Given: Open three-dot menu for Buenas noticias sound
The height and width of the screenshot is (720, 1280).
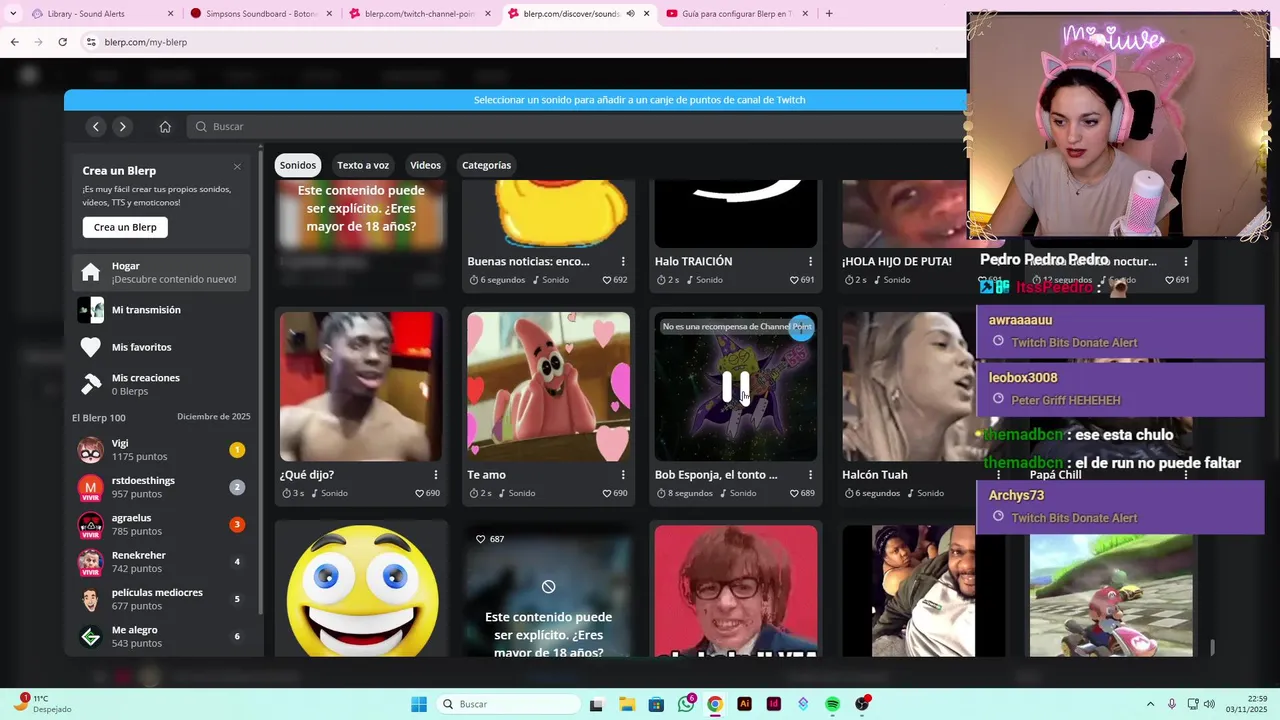Looking at the screenshot, I should pos(623,261).
